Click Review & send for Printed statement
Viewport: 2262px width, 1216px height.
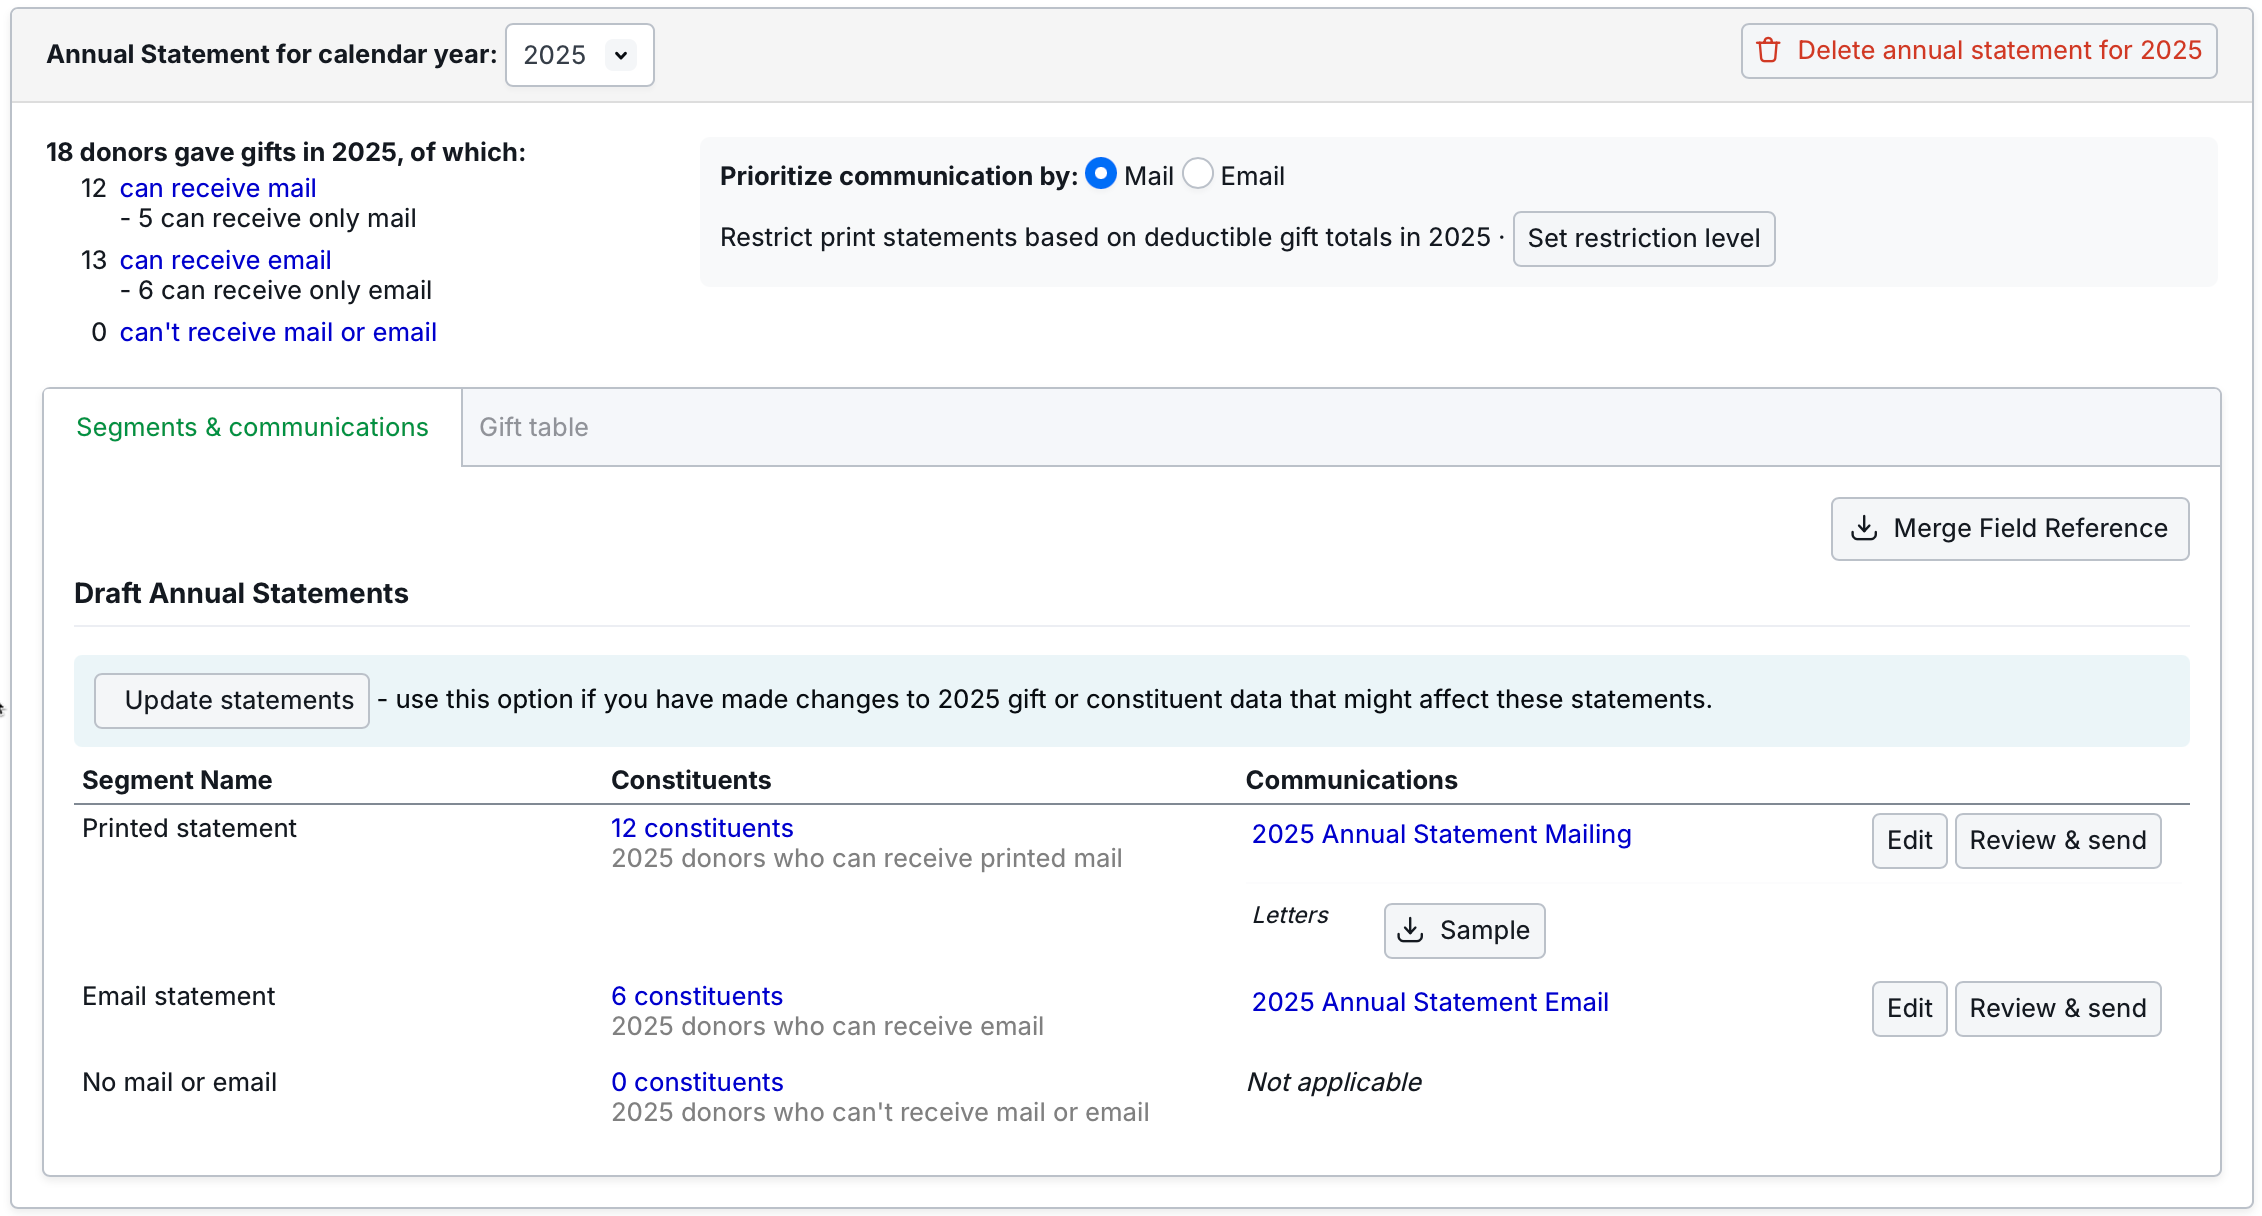click(x=2057, y=840)
